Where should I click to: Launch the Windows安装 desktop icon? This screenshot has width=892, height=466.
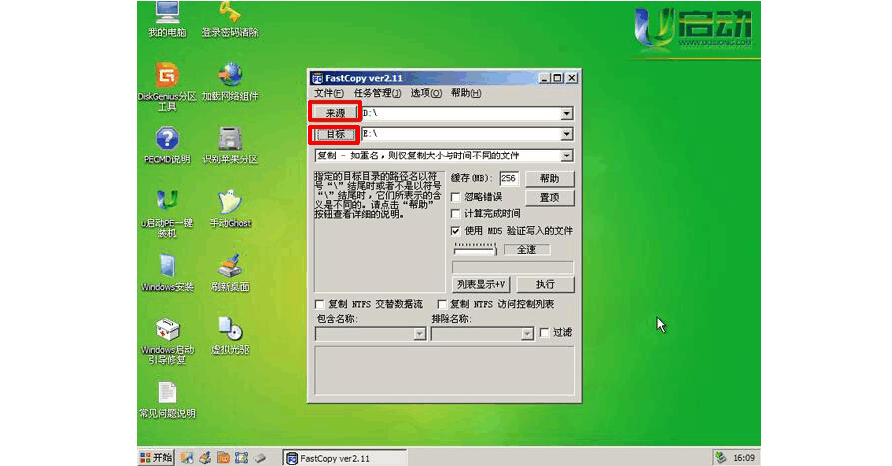(167, 266)
